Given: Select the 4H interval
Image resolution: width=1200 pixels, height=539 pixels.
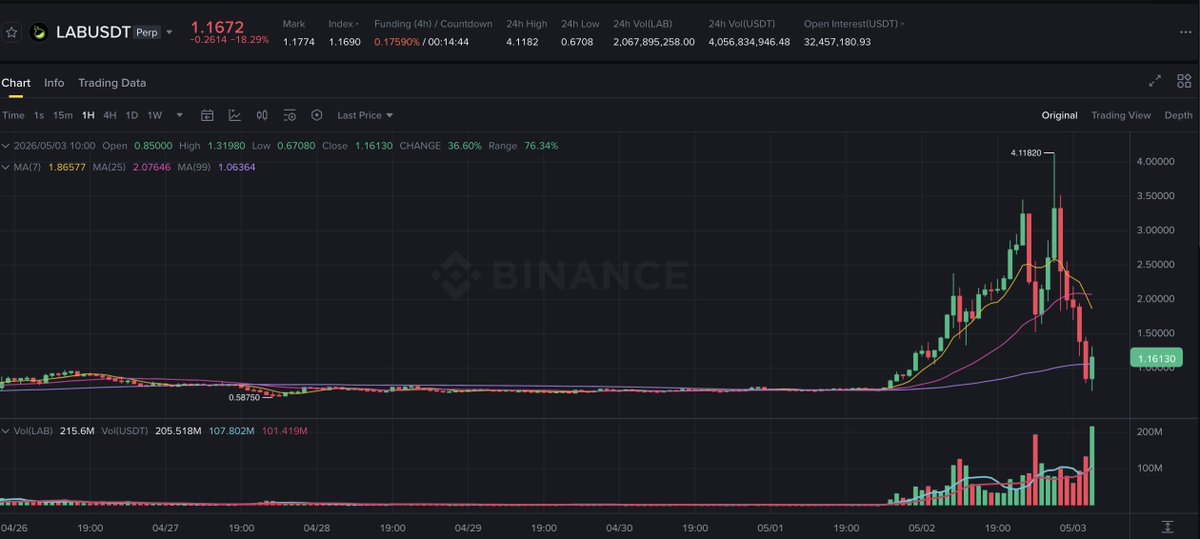Looking at the screenshot, I should (x=110, y=115).
